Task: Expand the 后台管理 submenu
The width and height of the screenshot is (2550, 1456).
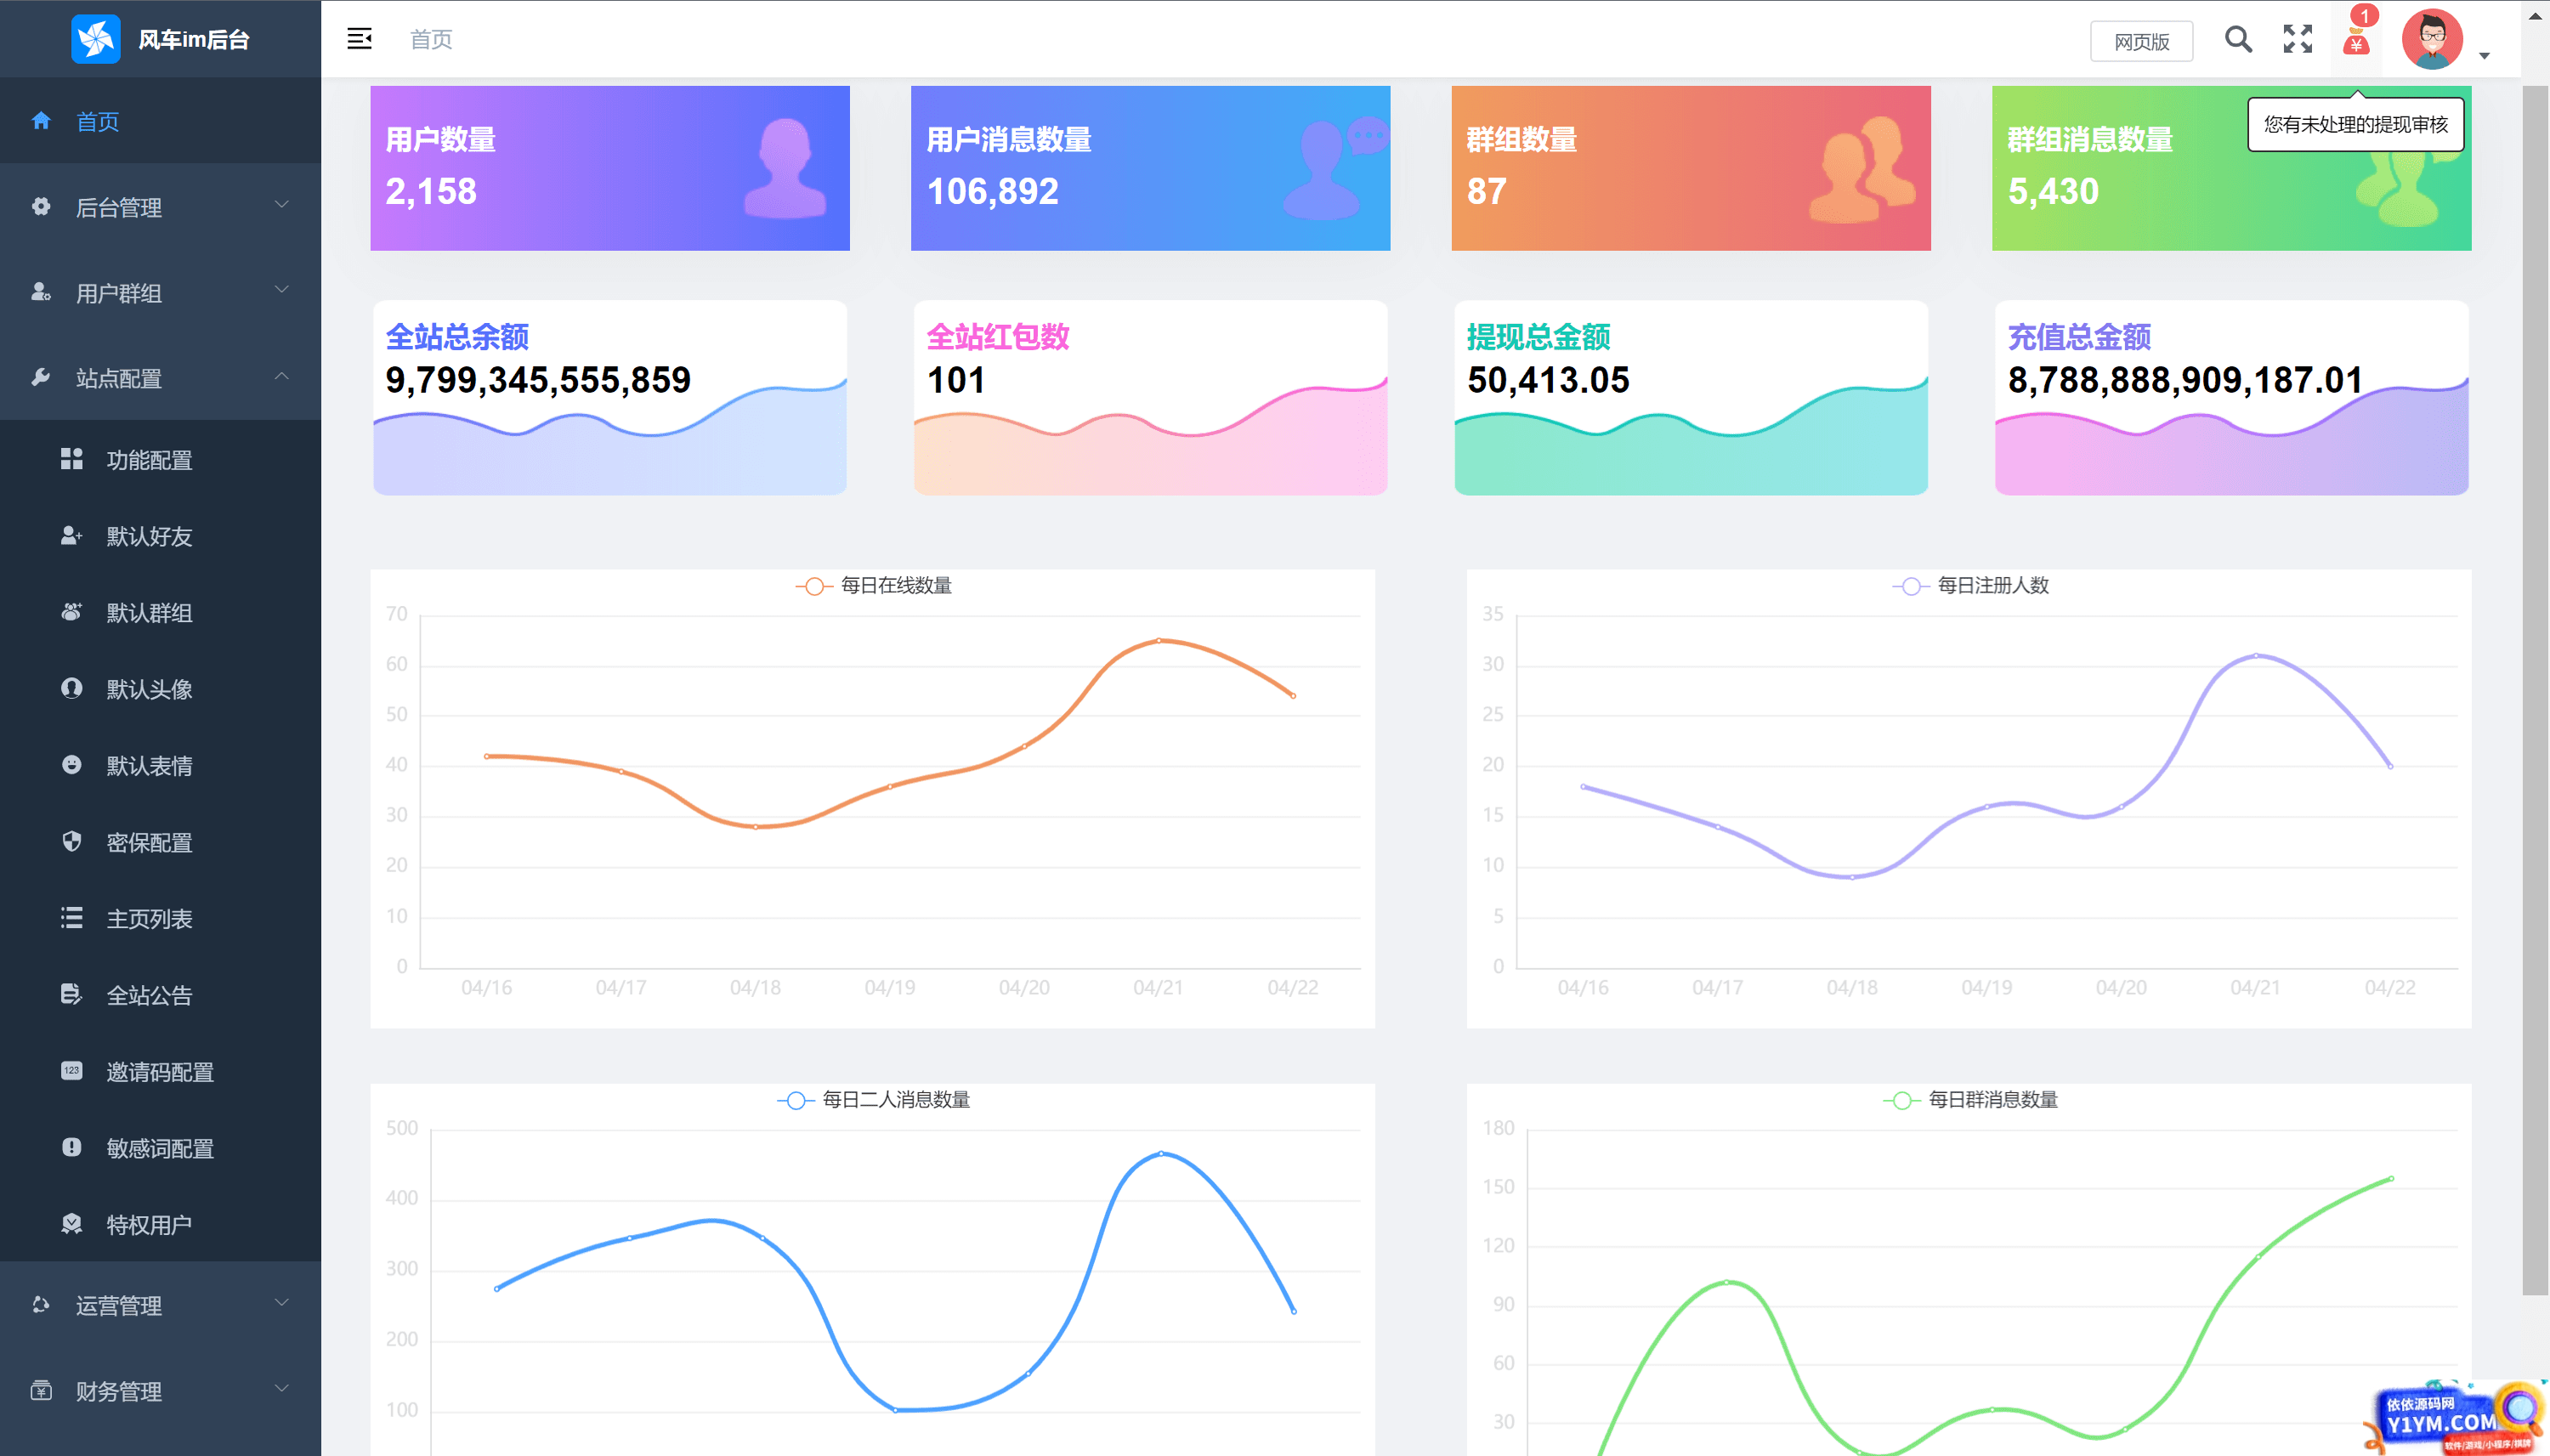Action: click(x=157, y=205)
